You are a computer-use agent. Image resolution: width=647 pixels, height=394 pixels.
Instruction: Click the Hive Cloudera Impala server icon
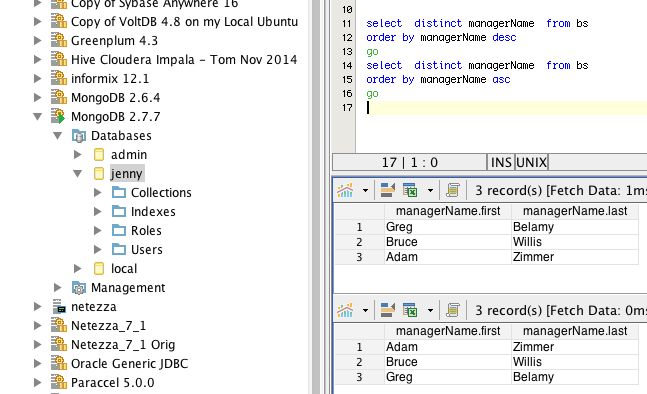pos(59,59)
